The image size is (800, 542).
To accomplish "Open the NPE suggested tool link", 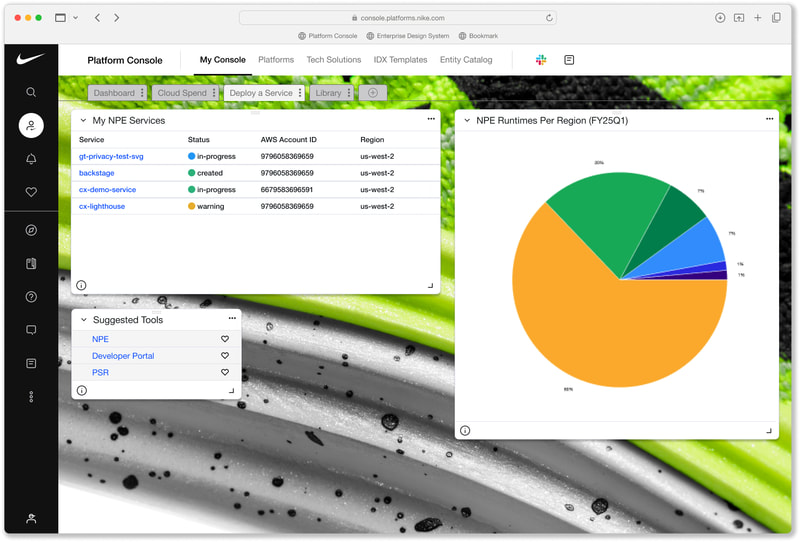I will tap(101, 339).
